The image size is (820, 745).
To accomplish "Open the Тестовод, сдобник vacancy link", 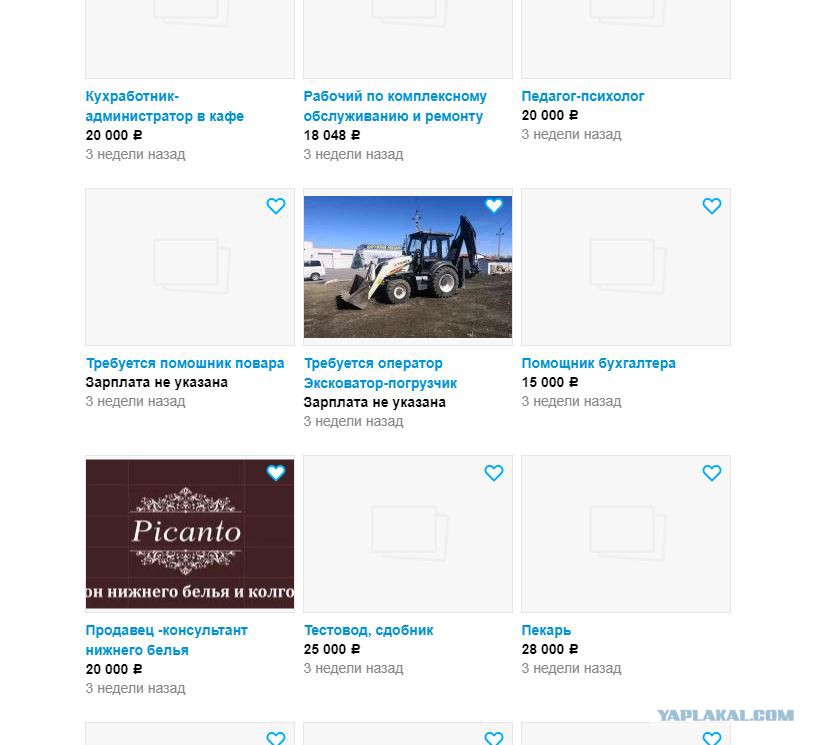I will 368,630.
